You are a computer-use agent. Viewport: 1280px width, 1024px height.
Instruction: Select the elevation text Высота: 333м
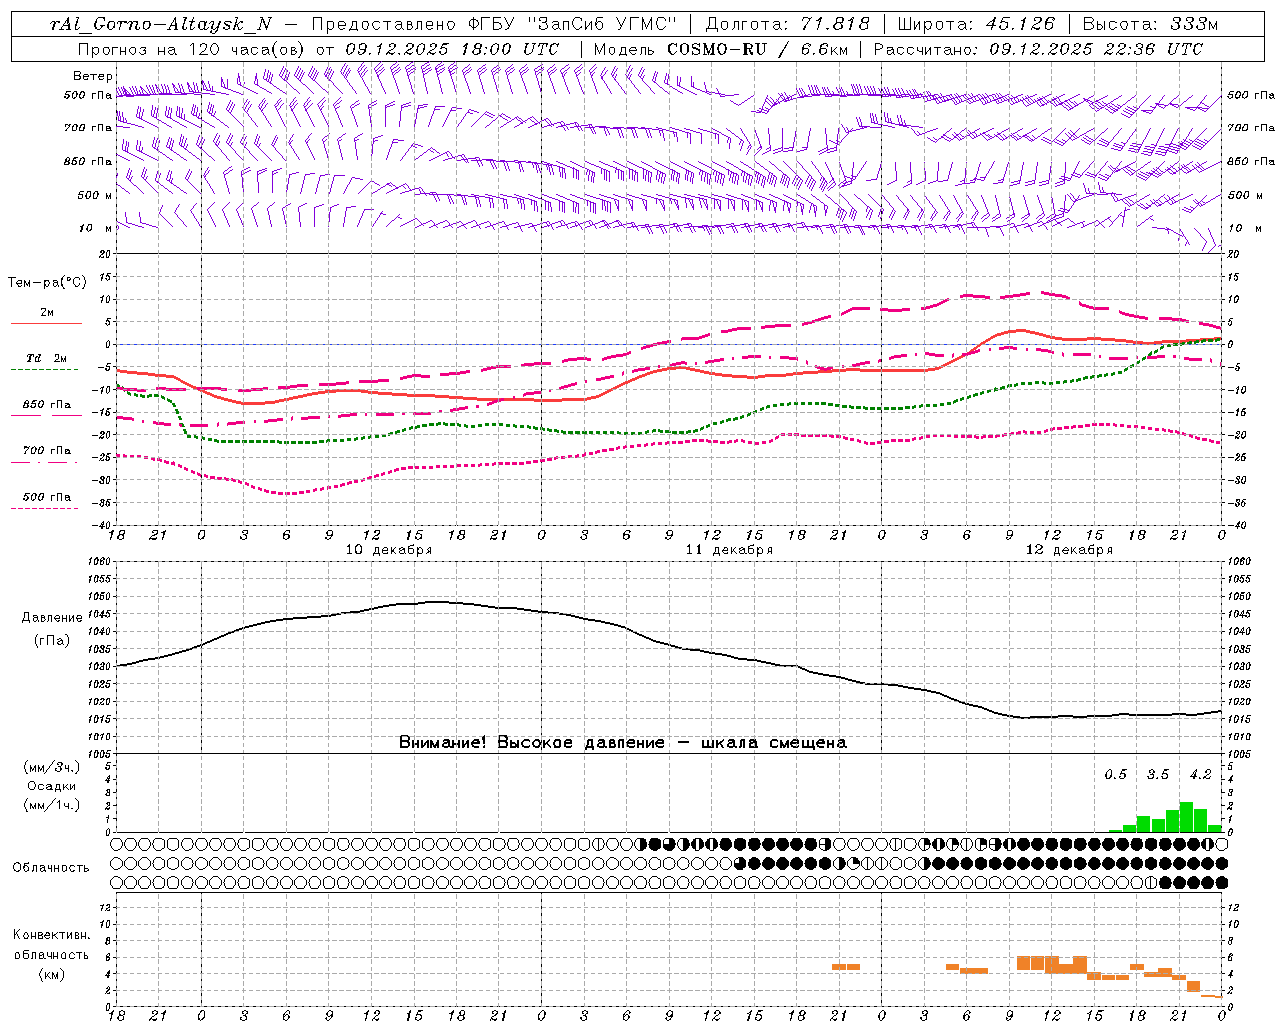(1150, 24)
